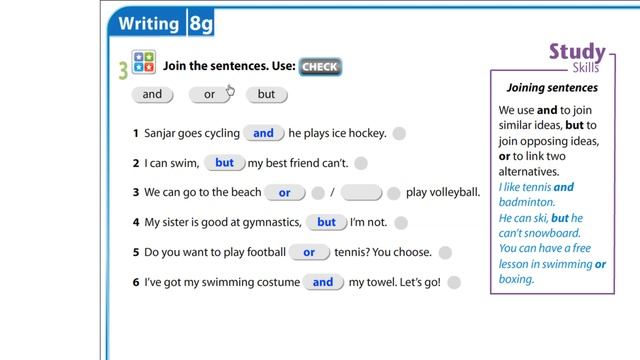Click the empty second blank in sentence 3
The height and width of the screenshot is (360, 640).
[x=361, y=193]
